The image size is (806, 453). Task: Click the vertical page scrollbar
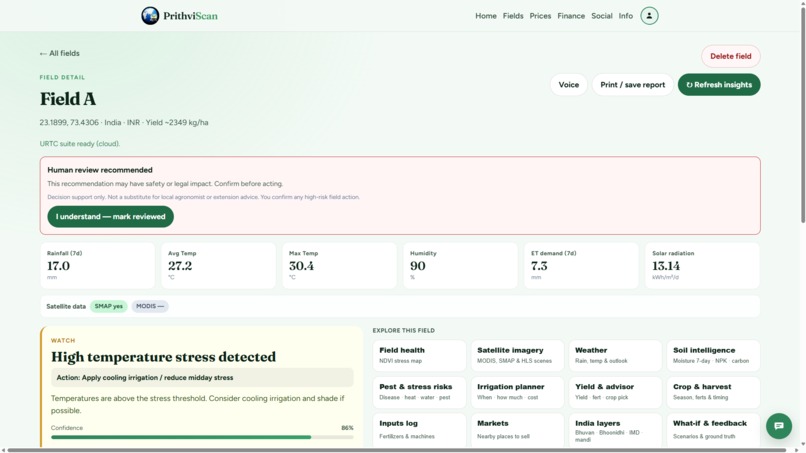click(803, 113)
